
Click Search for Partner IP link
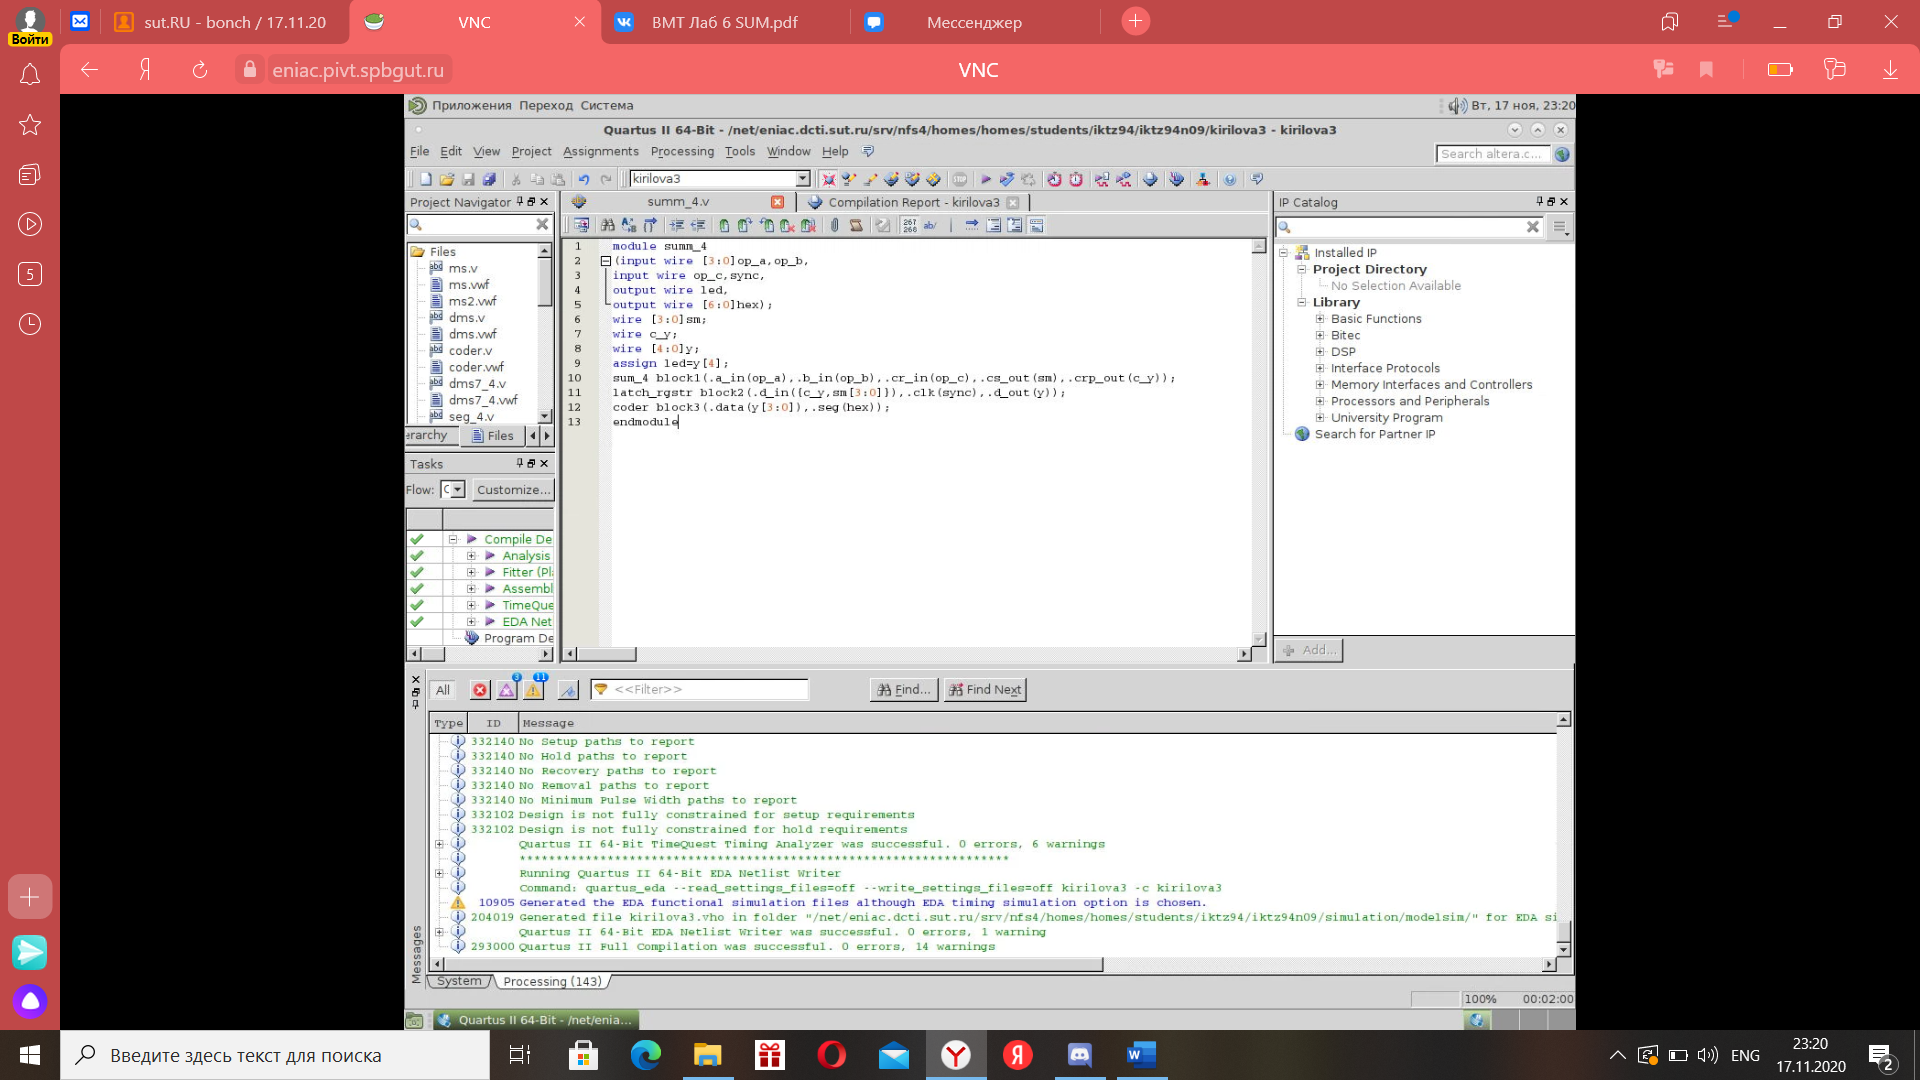[x=1374, y=434]
